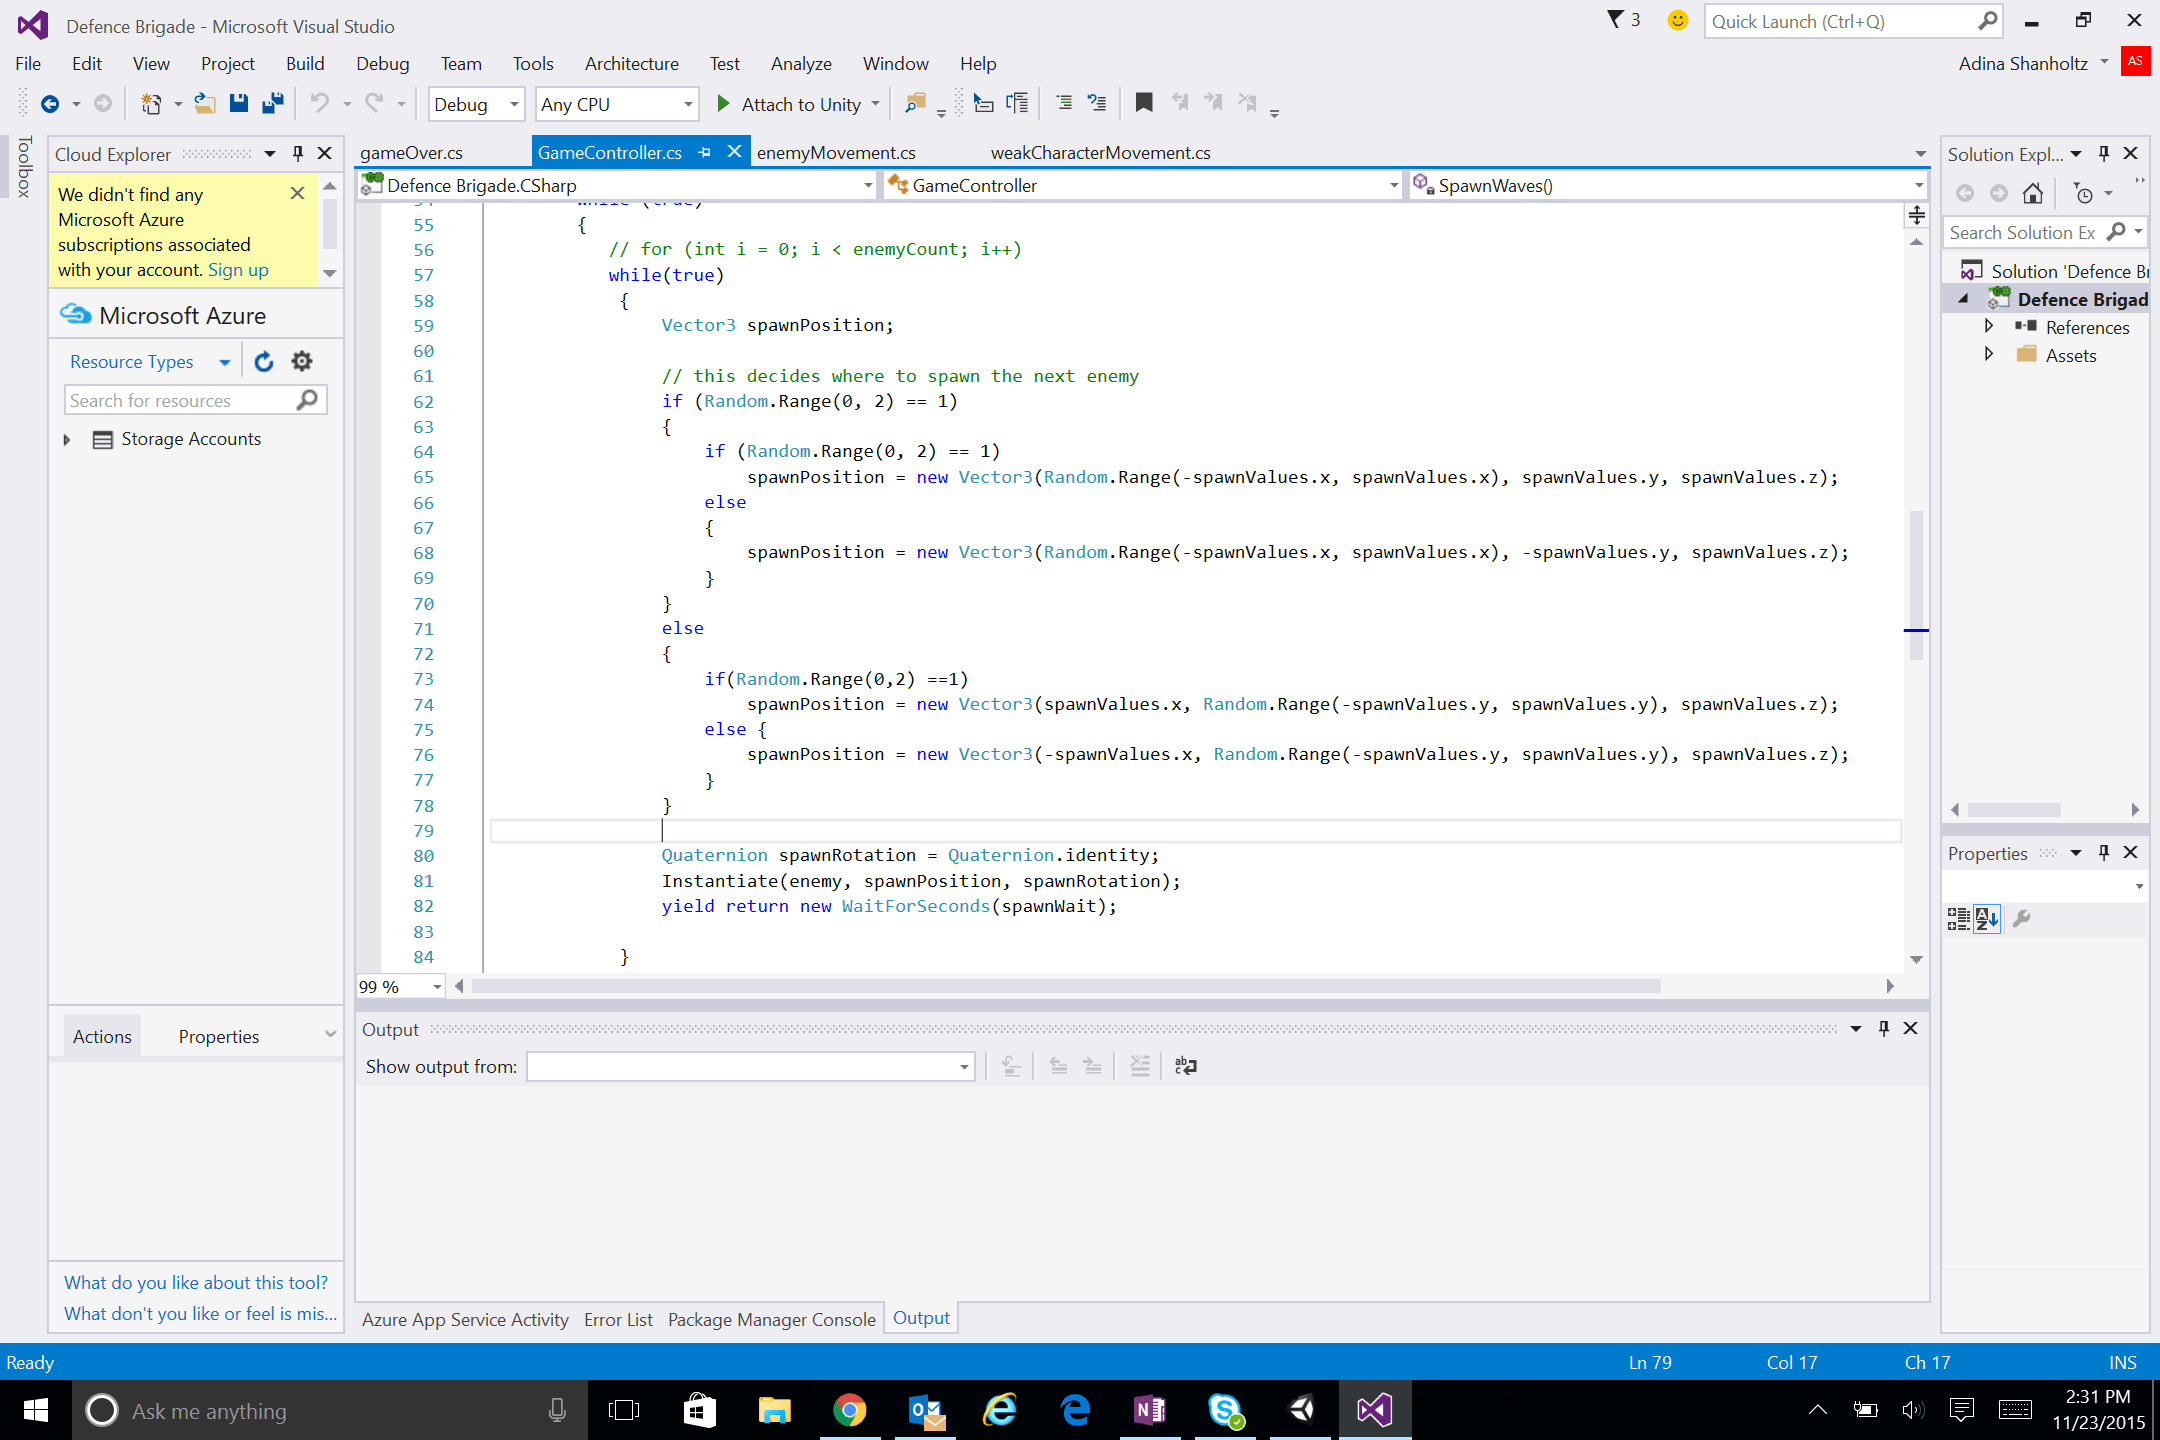Expand the Storage Accounts node
Image resolution: width=2160 pixels, height=1440 pixels.
coord(67,440)
